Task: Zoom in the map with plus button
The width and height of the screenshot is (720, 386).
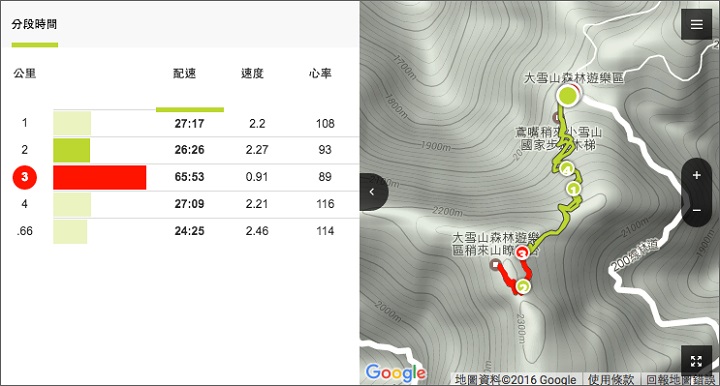Action: [x=697, y=175]
